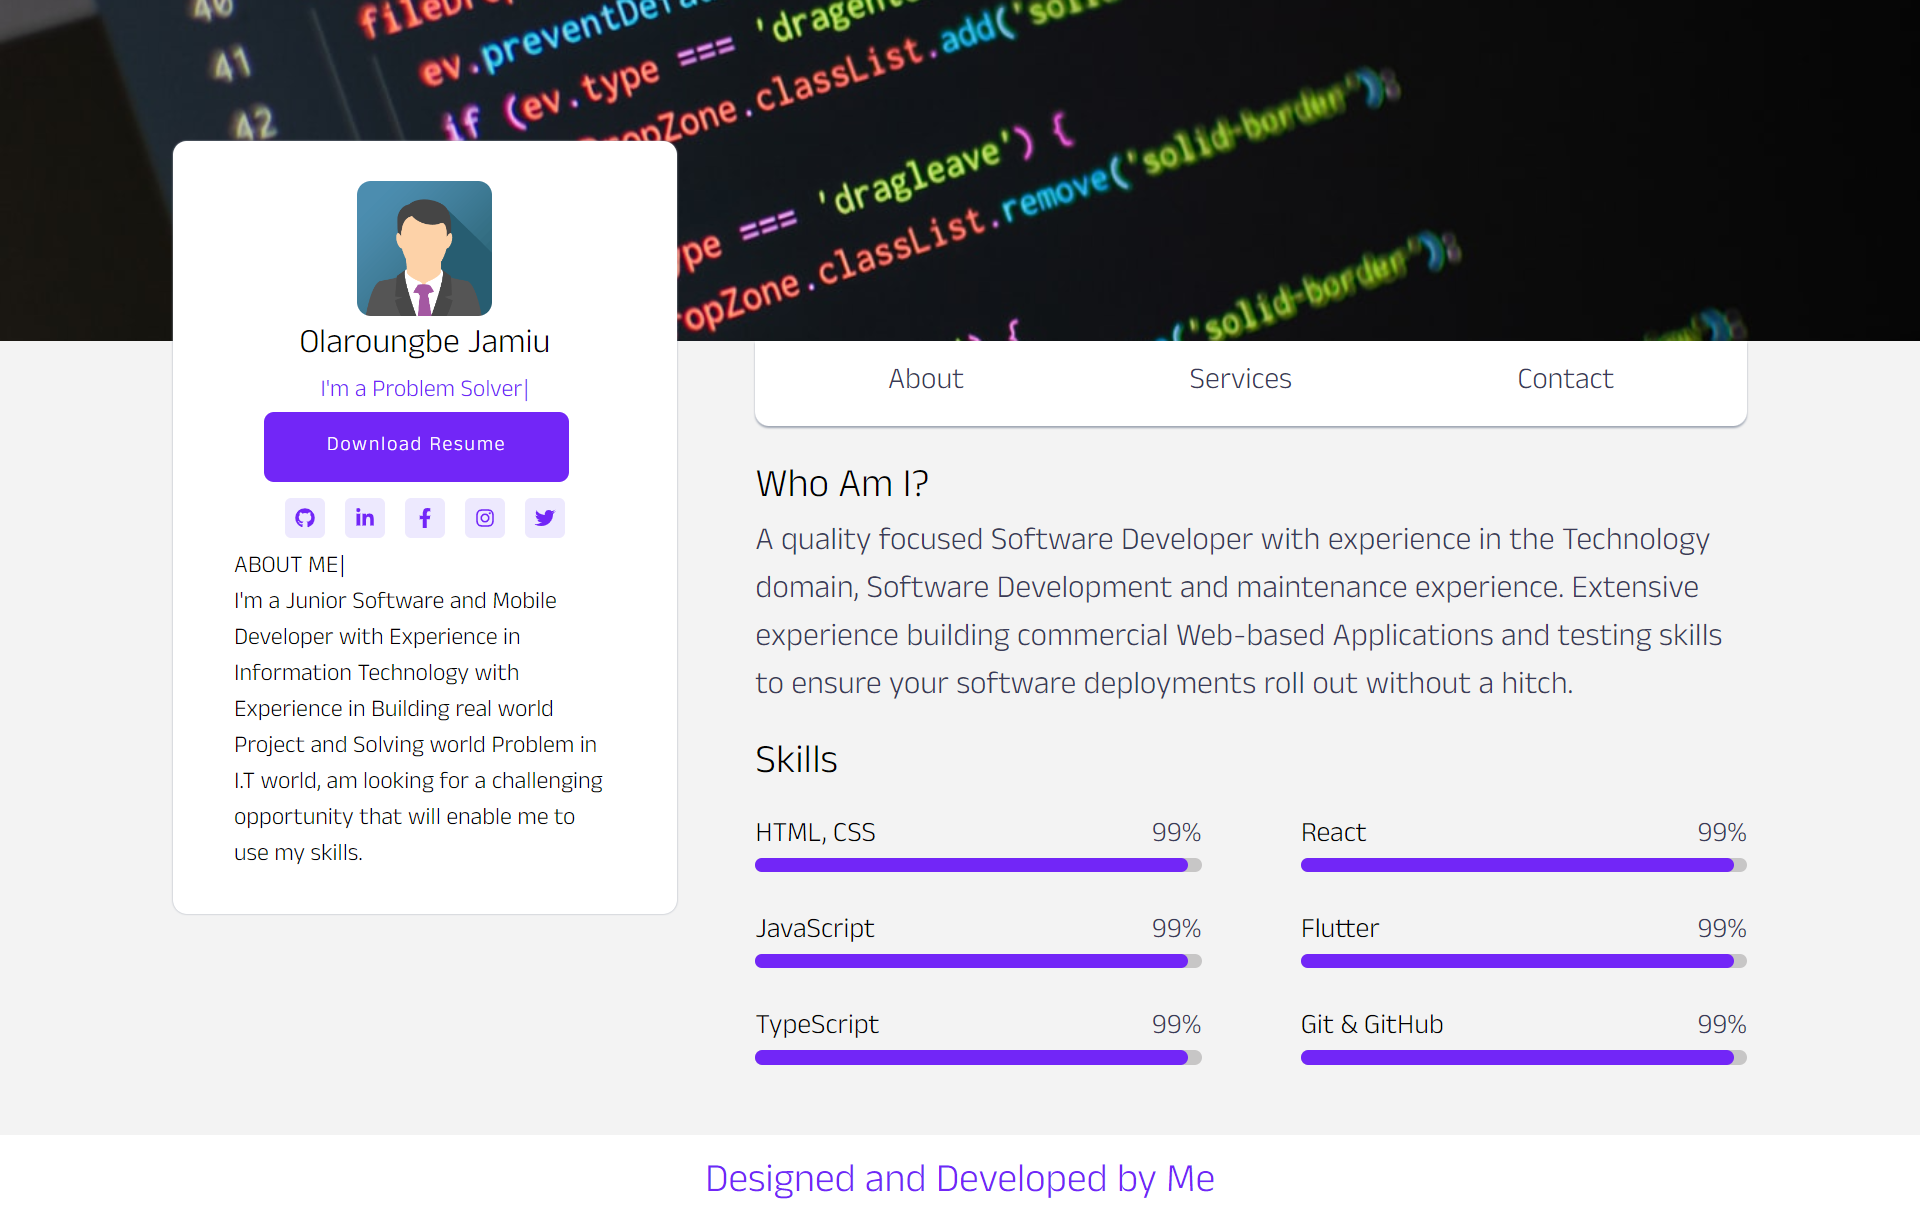Image resolution: width=1920 pixels, height=1215 pixels.
Task: Switch to the About tab
Action: 926,379
